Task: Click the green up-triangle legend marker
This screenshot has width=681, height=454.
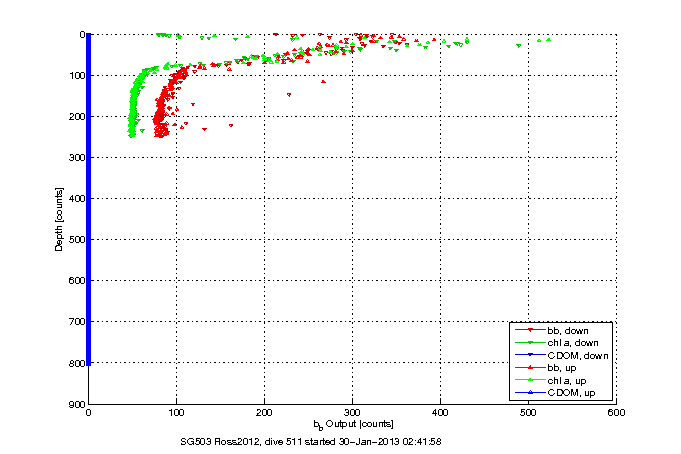Action: coord(530,380)
